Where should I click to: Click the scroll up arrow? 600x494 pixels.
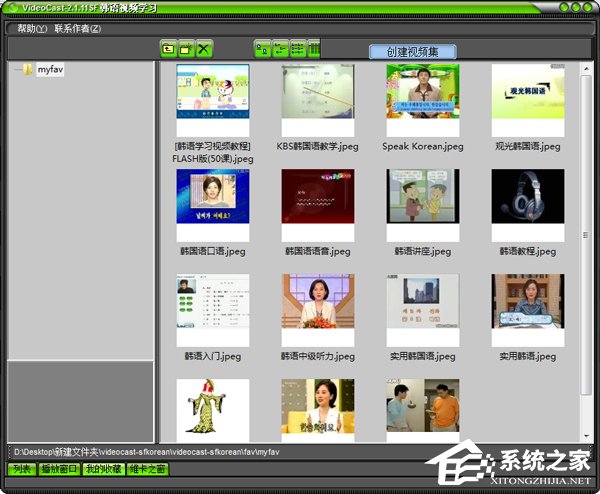click(x=586, y=69)
